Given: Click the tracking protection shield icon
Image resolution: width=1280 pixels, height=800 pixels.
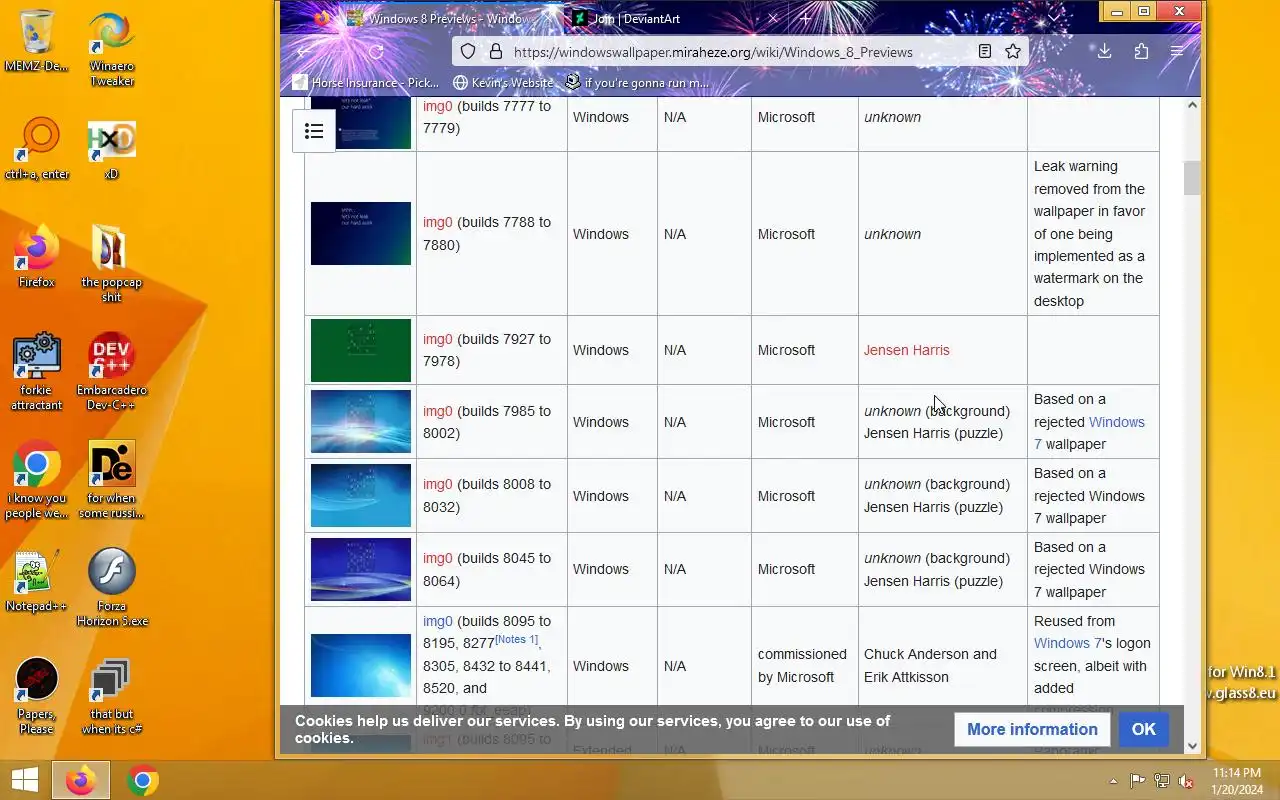Looking at the screenshot, I should point(468,51).
